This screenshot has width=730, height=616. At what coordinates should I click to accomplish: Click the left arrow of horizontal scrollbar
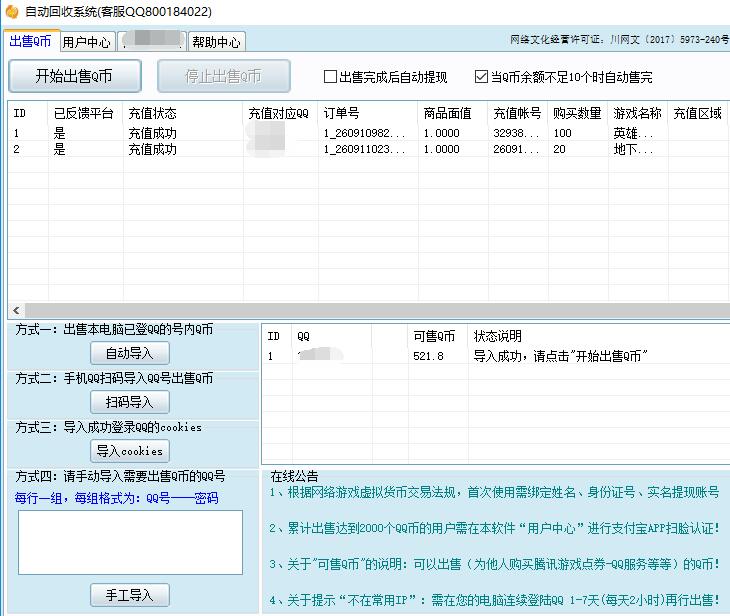tap(16, 310)
